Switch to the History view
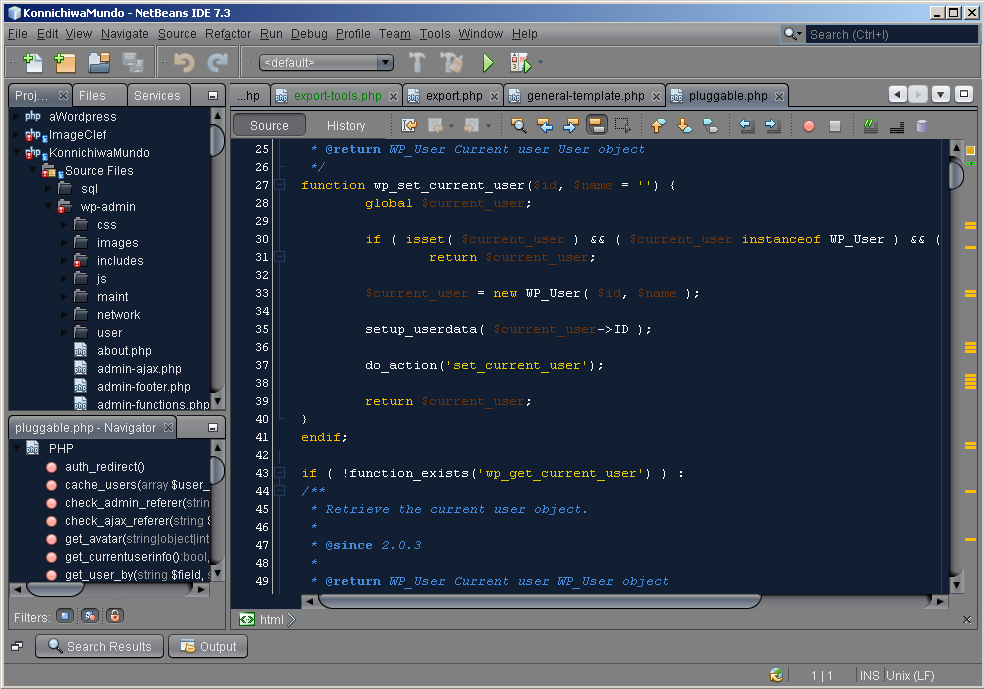Image resolution: width=984 pixels, height=689 pixels. (x=346, y=126)
